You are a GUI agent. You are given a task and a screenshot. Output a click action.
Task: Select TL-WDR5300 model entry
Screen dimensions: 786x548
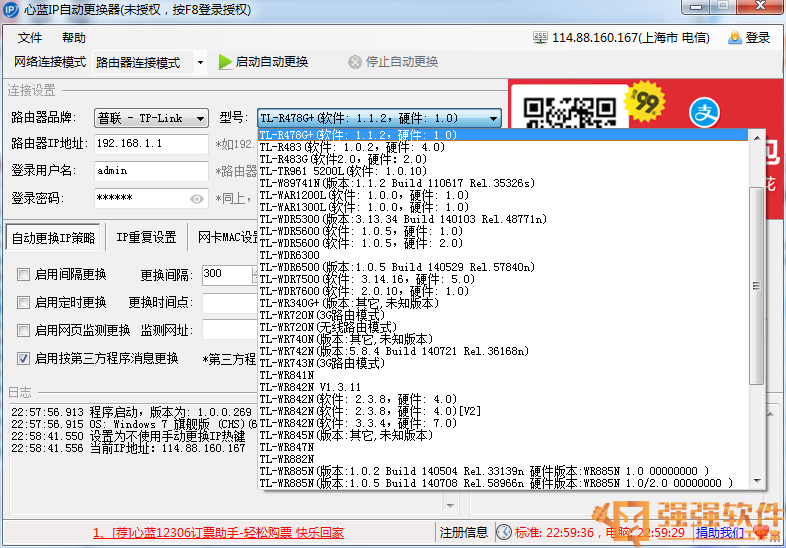pyautogui.click(x=503, y=219)
